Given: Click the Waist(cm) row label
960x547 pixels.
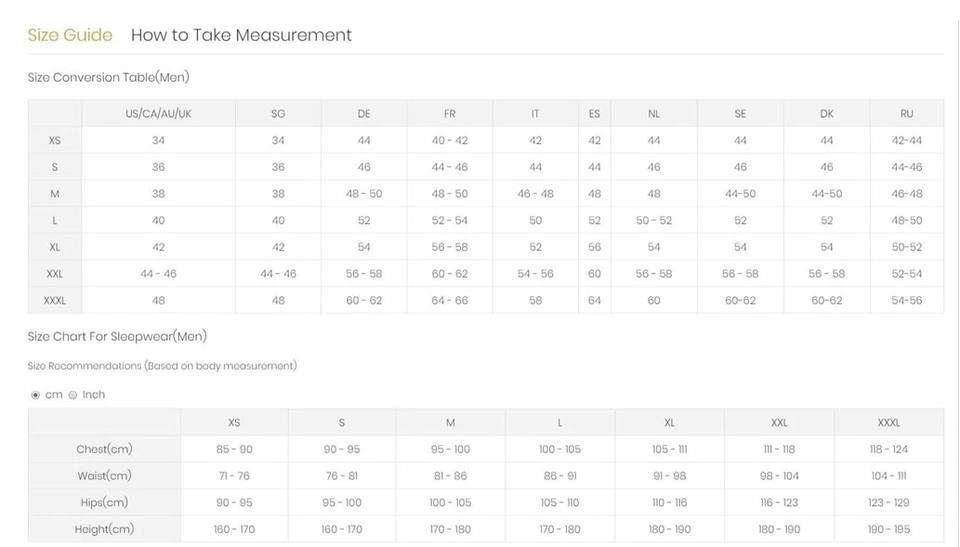Looking at the screenshot, I should click(x=104, y=476).
